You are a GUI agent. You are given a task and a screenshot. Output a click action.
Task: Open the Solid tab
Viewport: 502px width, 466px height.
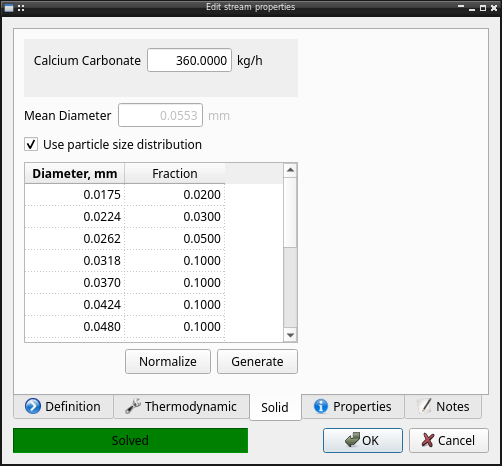pos(275,407)
